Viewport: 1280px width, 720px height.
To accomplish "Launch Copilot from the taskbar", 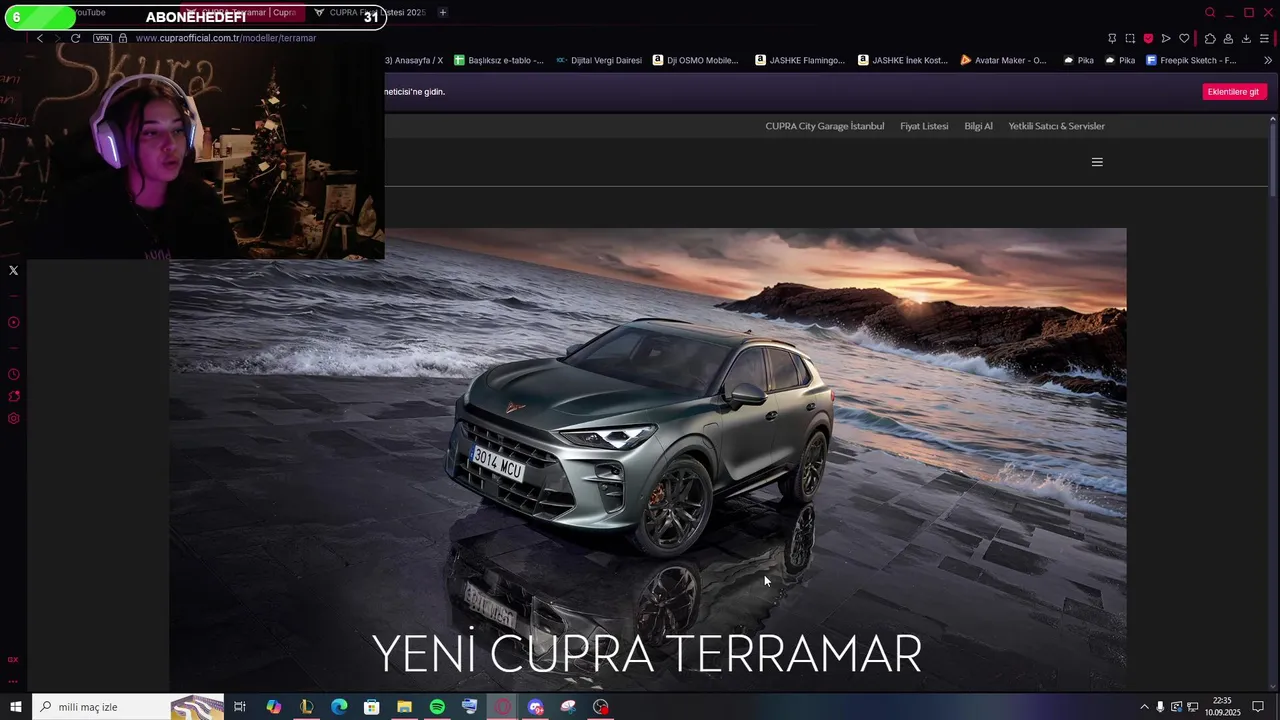I will coord(273,707).
